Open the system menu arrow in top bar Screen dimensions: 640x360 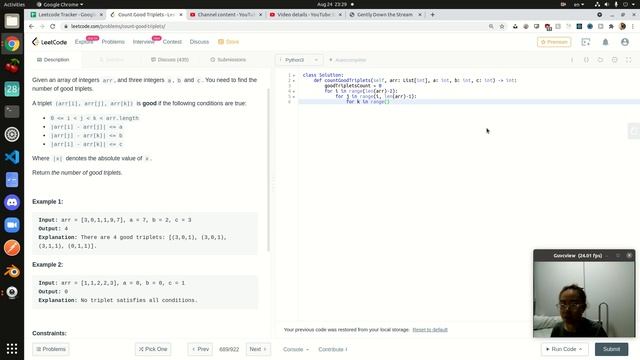coord(634,4)
